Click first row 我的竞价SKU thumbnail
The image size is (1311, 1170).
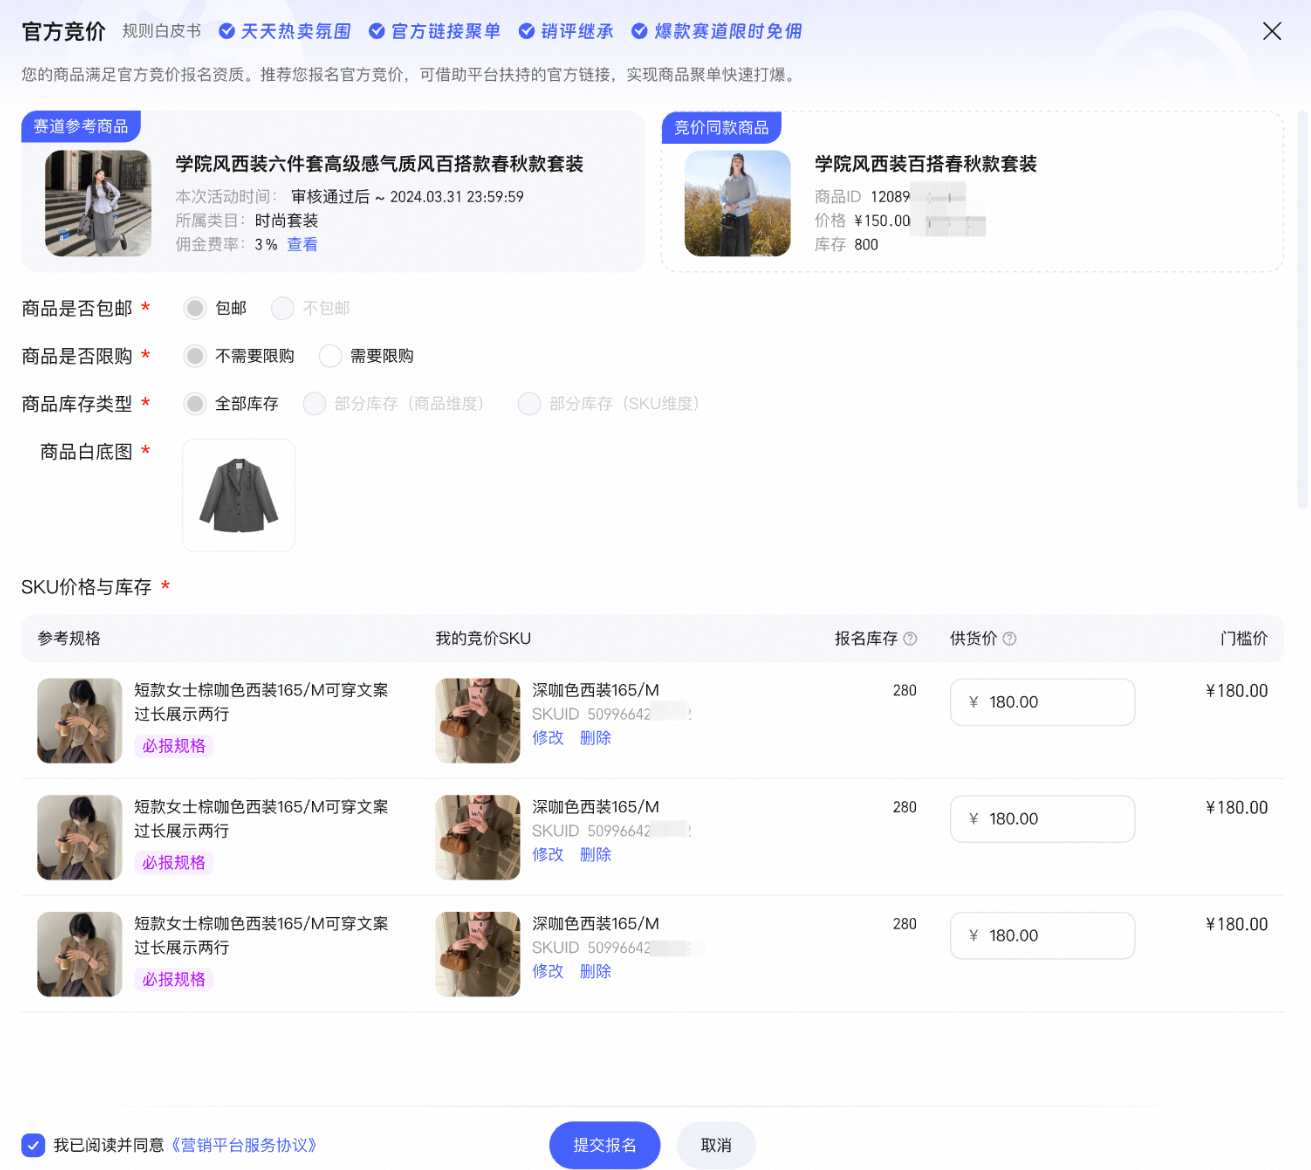tap(478, 721)
